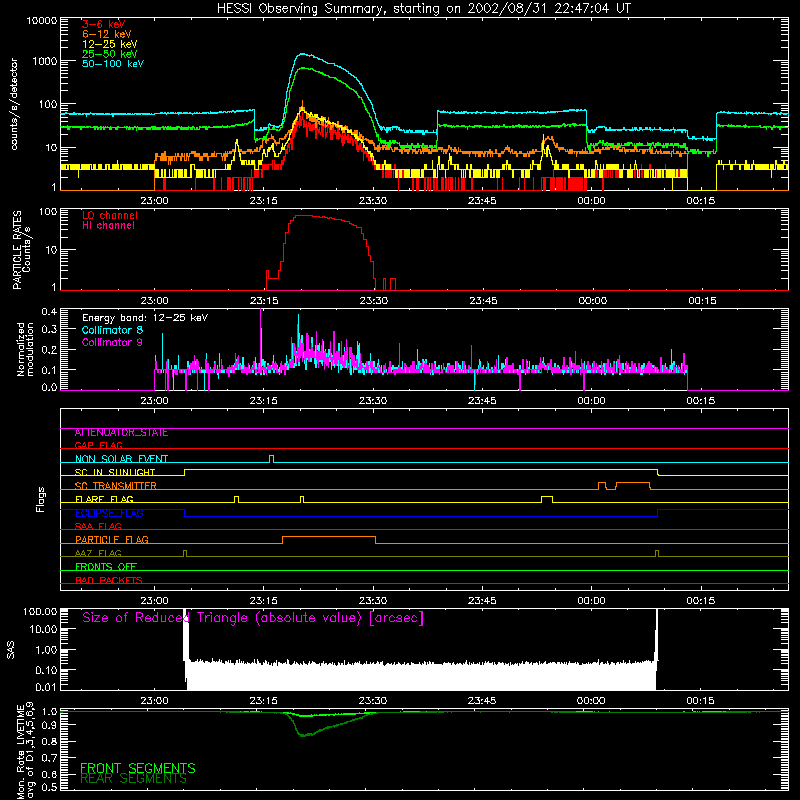Select the orange 6-12 keV legend entry
This screenshot has height=800, width=800.
coord(106,34)
